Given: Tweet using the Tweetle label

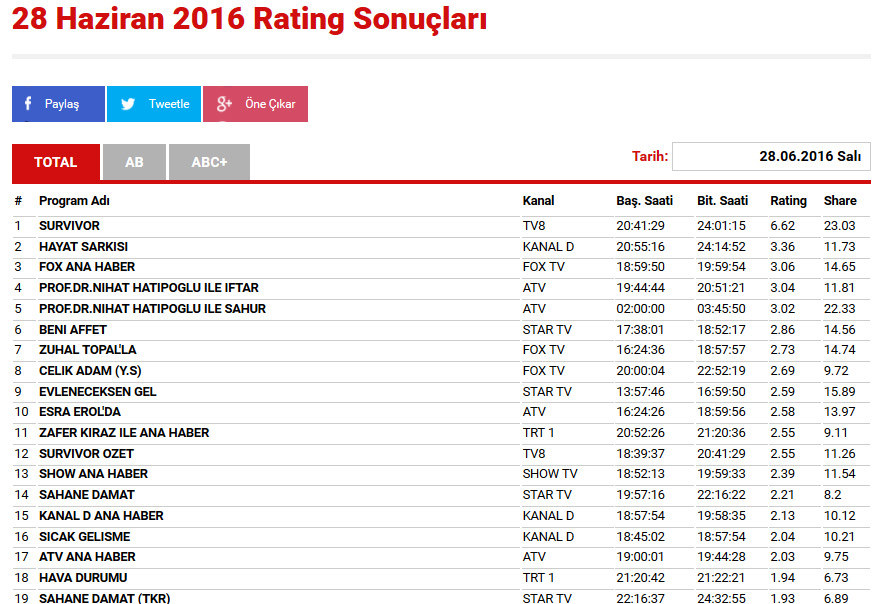Looking at the screenshot, I should tap(169, 104).
